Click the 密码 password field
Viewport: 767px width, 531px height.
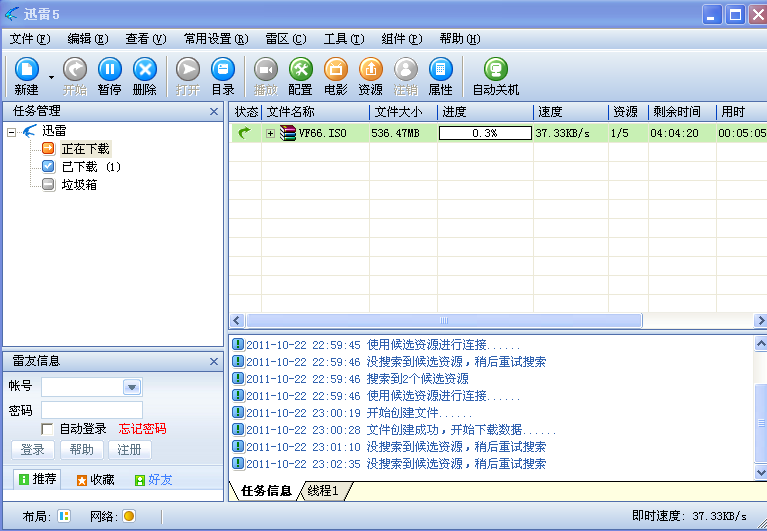tap(92, 410)
